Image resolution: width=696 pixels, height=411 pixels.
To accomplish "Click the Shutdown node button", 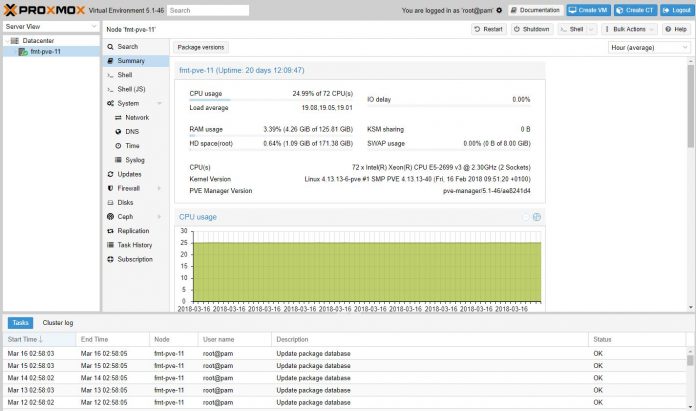I will click(531, 29).
